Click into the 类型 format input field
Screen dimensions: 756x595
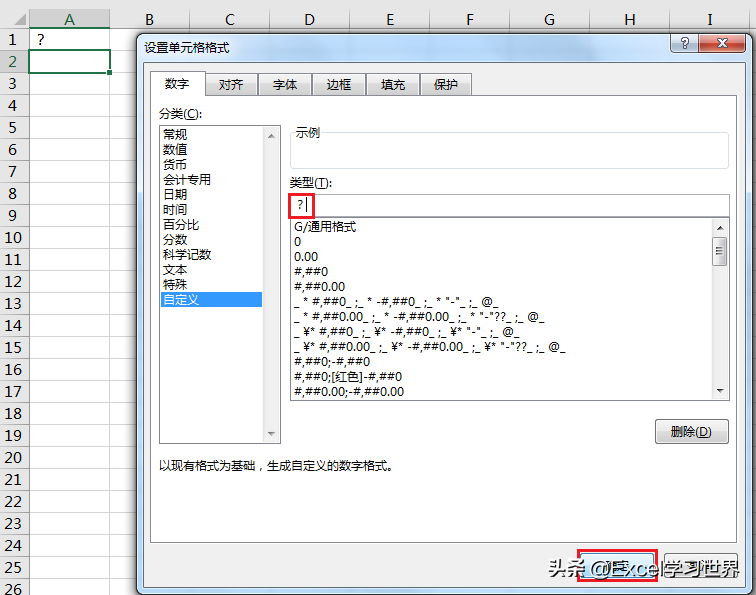pos(510,206)
